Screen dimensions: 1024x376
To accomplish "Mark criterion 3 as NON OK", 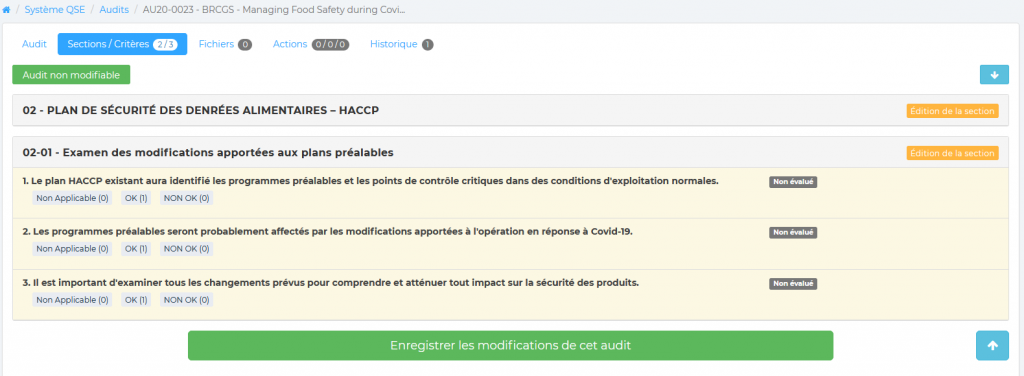I will tap(186, 300).
